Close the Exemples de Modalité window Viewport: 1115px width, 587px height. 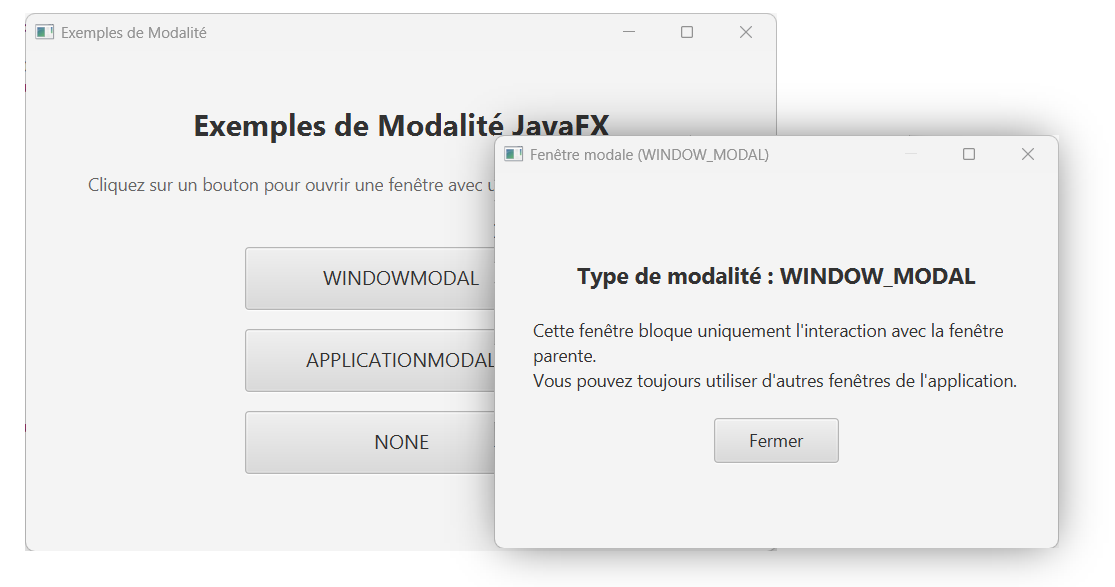[746, 32]
